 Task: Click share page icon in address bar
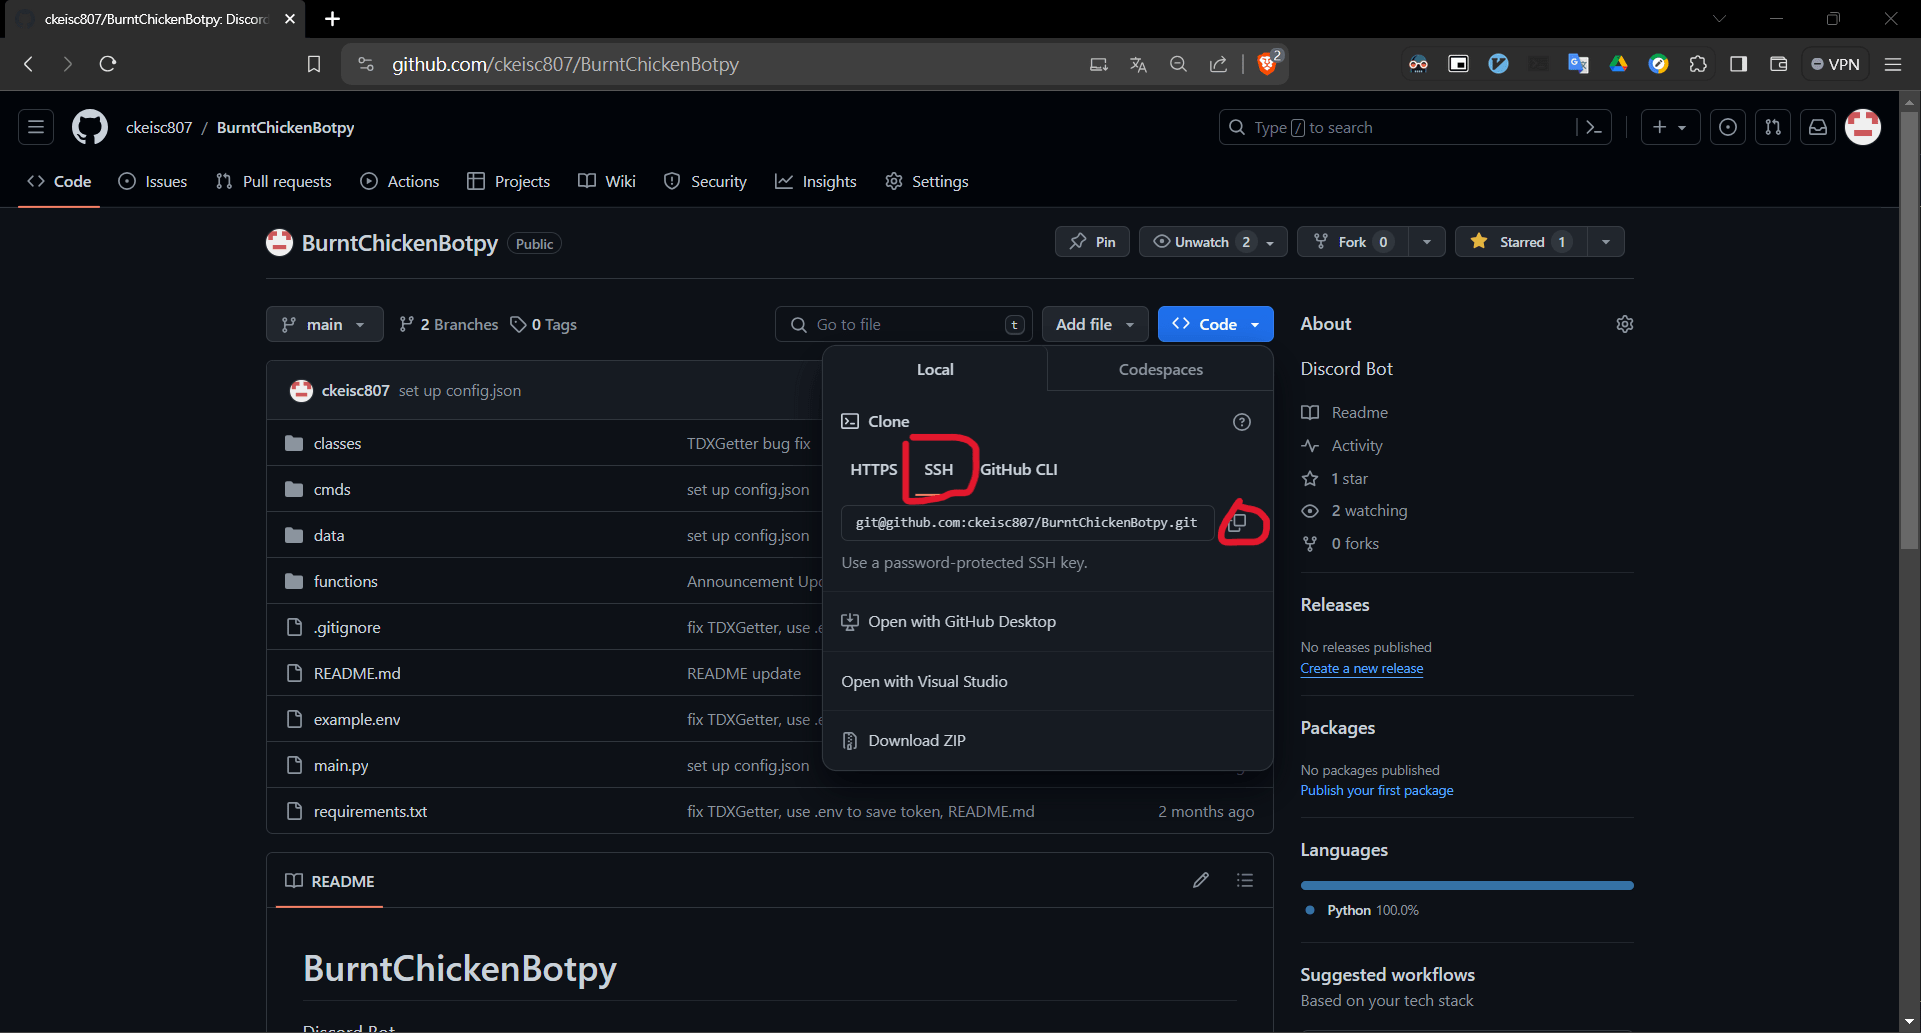(1218, 64)
